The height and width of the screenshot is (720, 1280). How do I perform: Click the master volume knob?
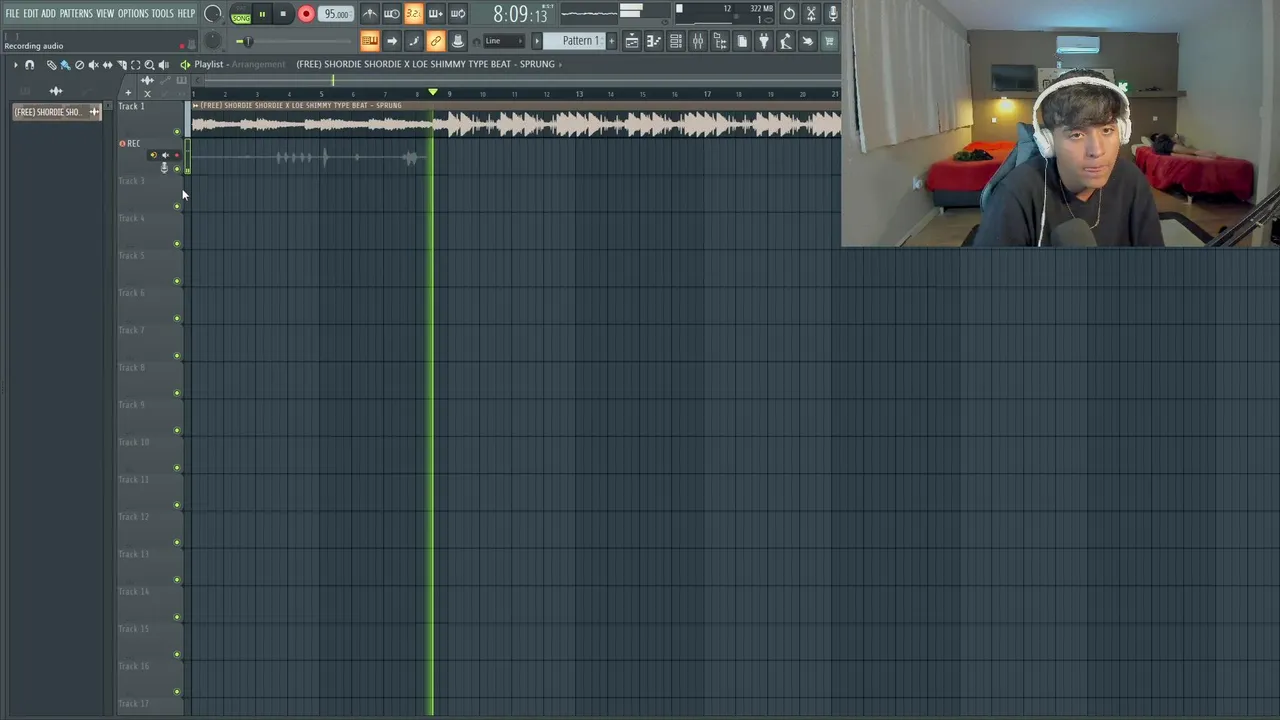click(212, 14)
